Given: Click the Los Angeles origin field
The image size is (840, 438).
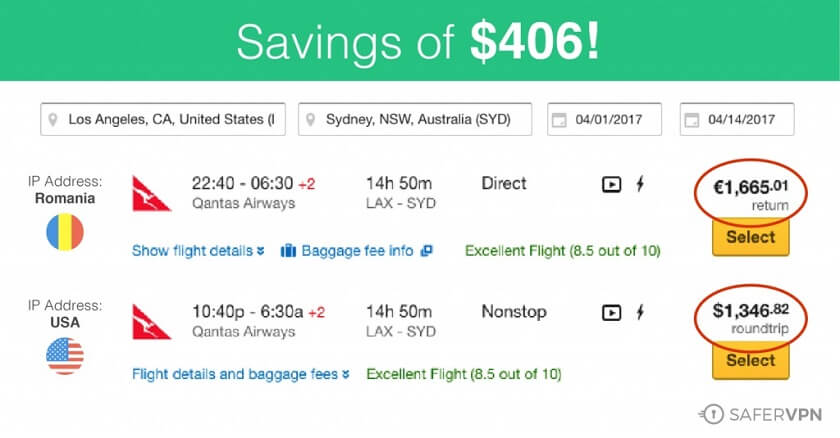Looking at the screenshot, I should (163, 119).
